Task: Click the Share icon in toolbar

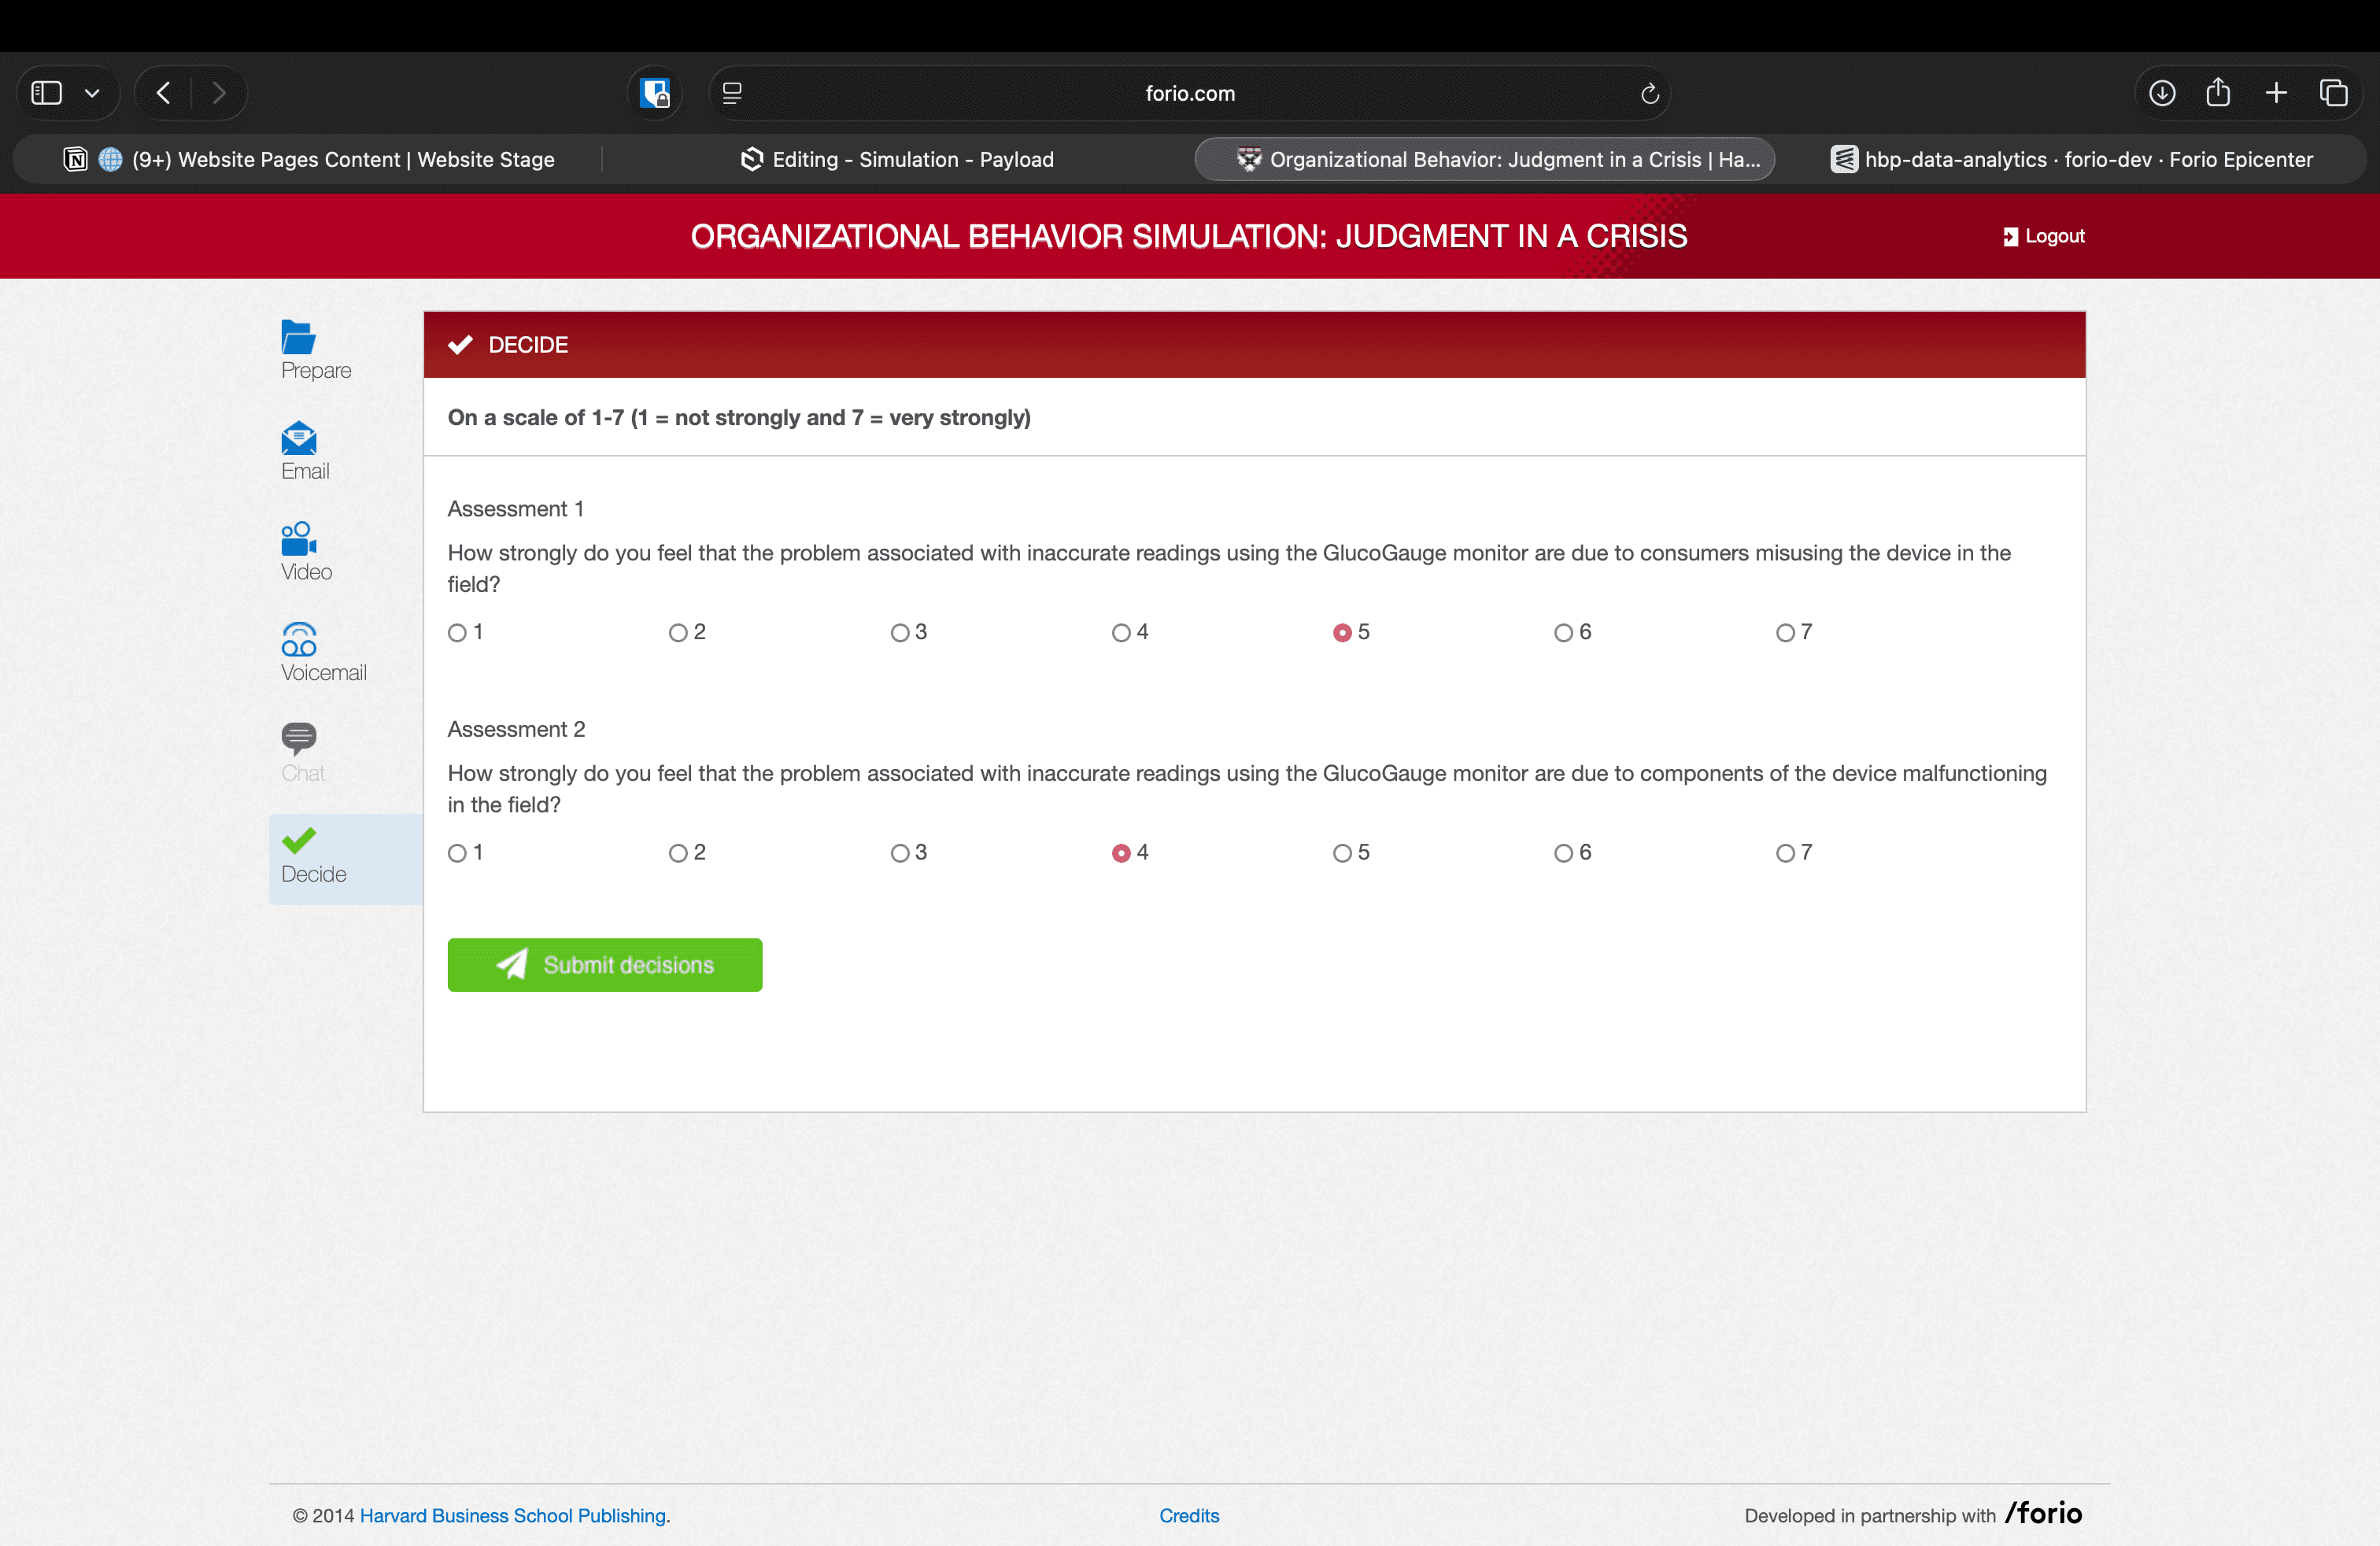Action: pos(2218,94)
